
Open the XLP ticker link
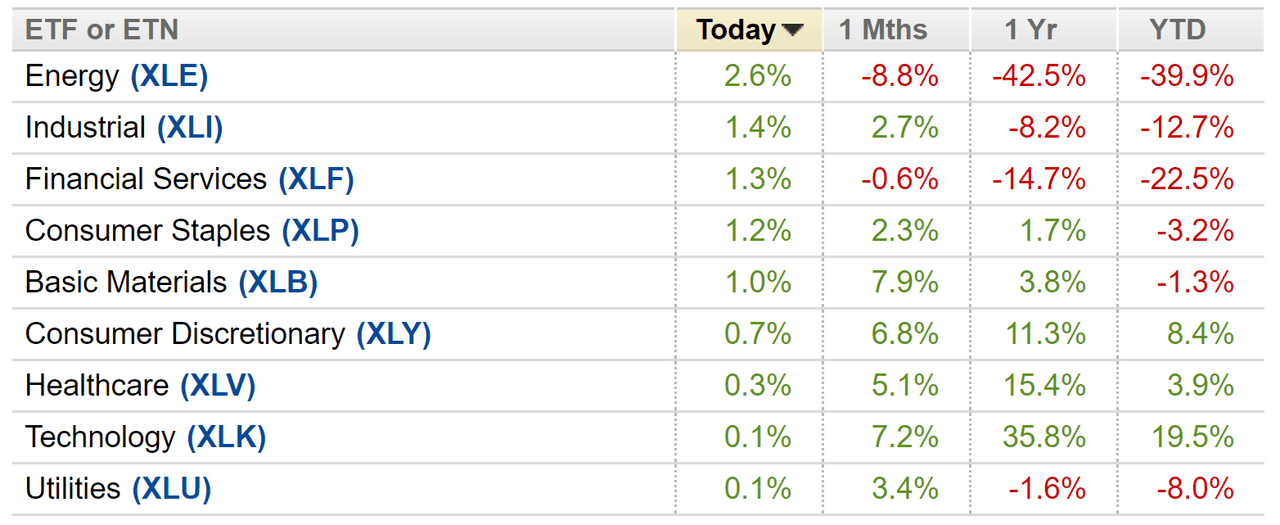point(320,231)
